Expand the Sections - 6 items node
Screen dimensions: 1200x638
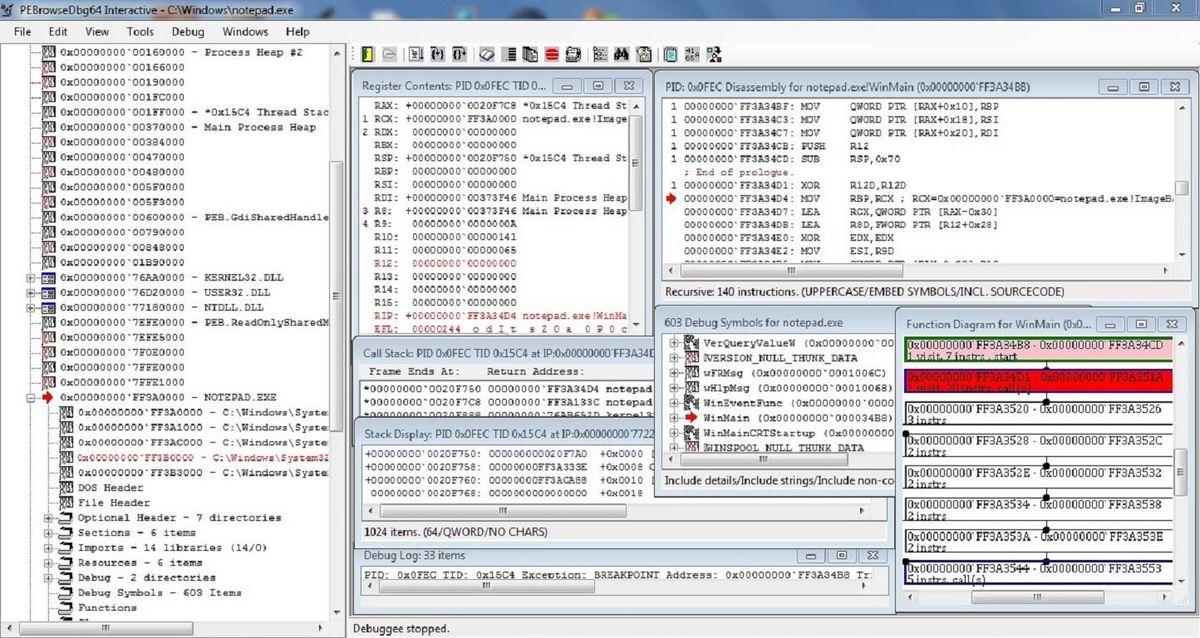[x=49, y=533]
